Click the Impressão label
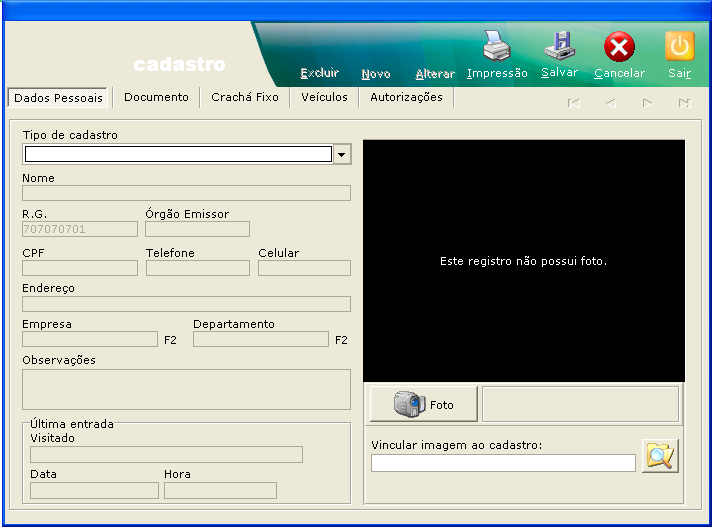This screenshot has width=714, height=528. point(497,73)
